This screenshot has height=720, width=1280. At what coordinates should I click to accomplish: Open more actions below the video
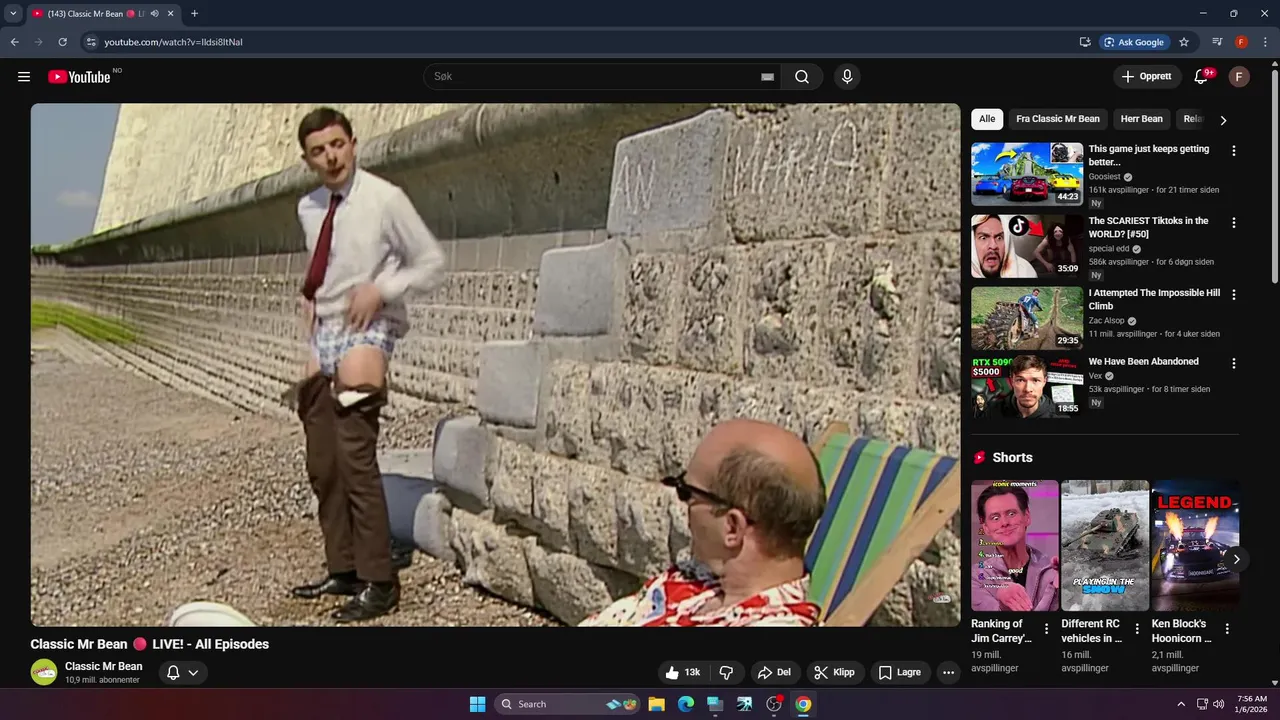click(x=948, y=673)
